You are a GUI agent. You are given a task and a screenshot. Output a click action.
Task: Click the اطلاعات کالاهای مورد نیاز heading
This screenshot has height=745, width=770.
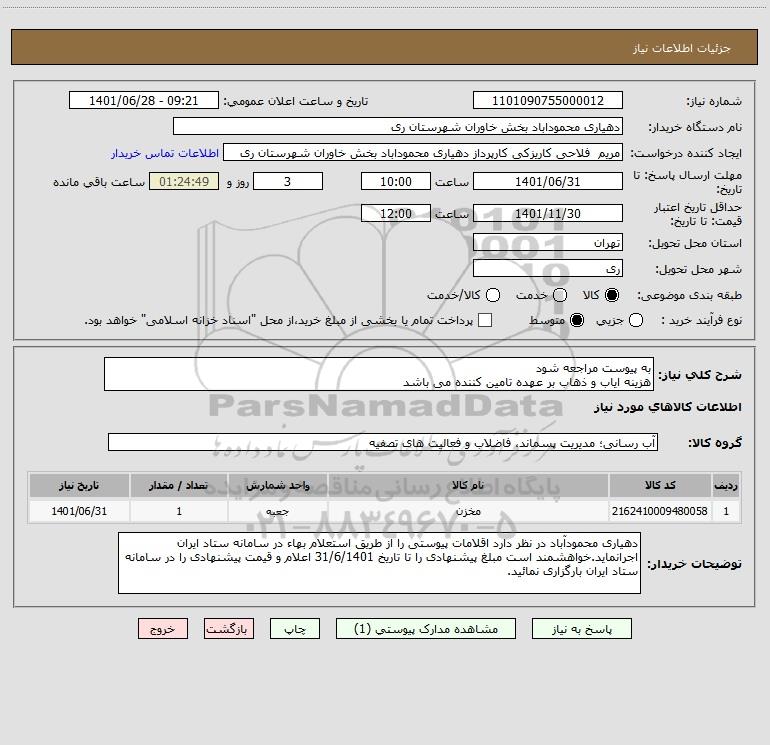click(x=667, y=407)
